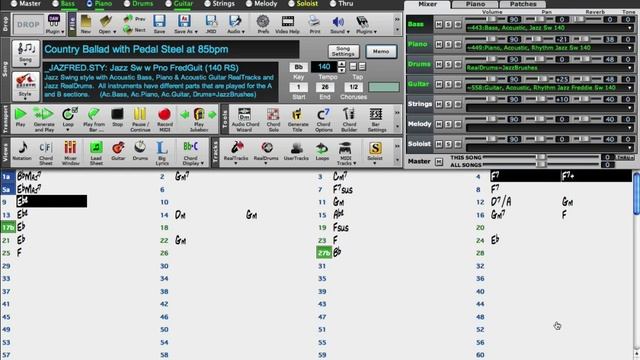This screenshot has width=640, height=360.
Task: Select the Soloist track radio button
Action: coord(291,4)
